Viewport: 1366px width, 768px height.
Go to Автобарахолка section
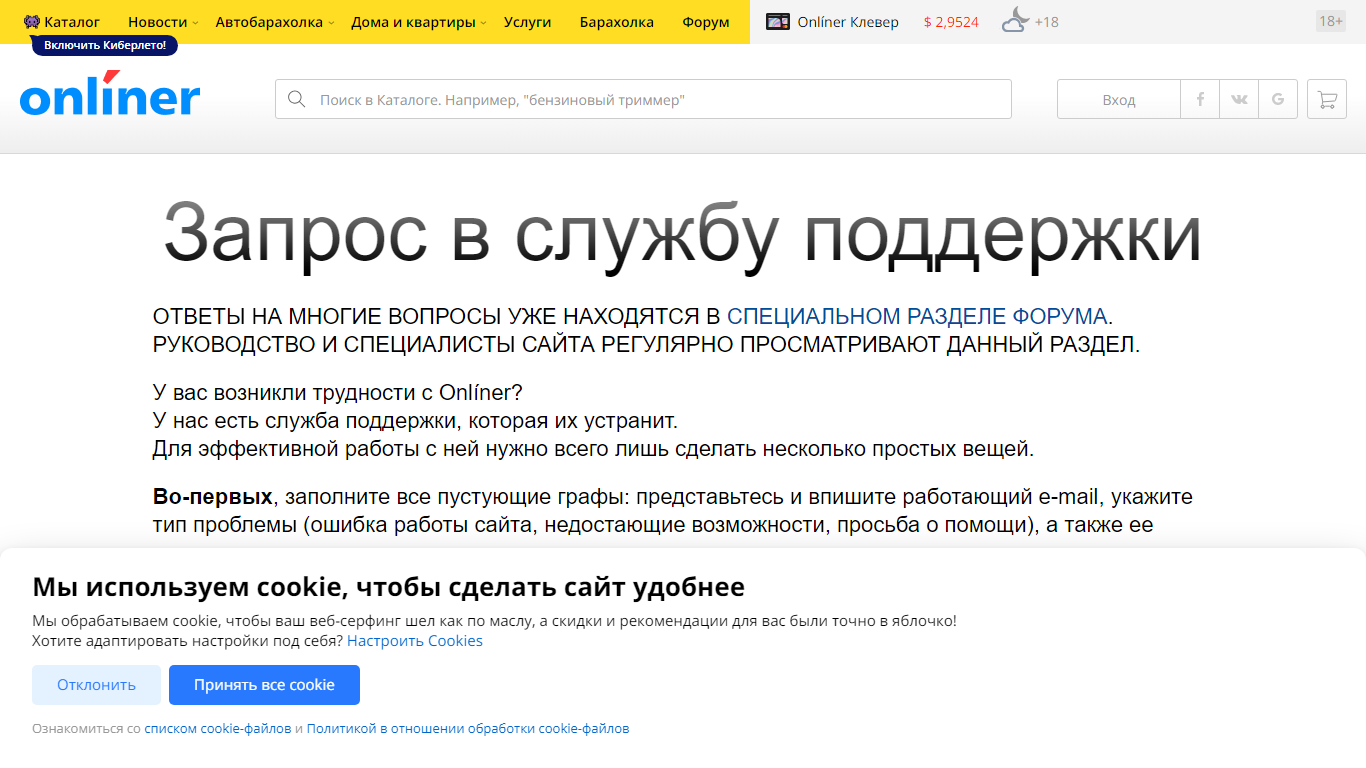[269, 22]
